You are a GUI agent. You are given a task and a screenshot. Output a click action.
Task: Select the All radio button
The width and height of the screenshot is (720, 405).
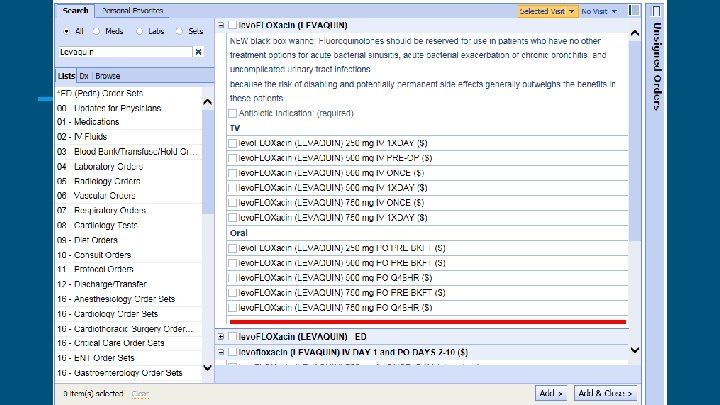[x=67, y=31]
